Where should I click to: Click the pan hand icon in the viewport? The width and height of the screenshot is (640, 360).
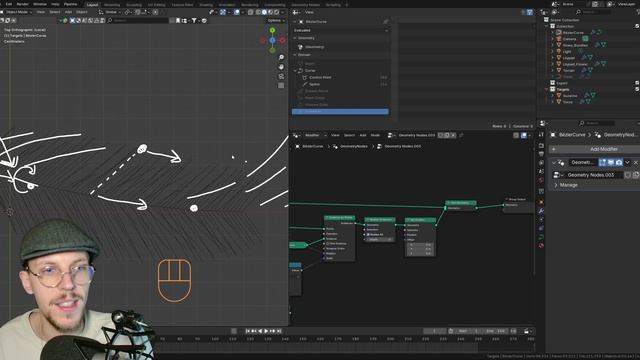pos(281,67)
